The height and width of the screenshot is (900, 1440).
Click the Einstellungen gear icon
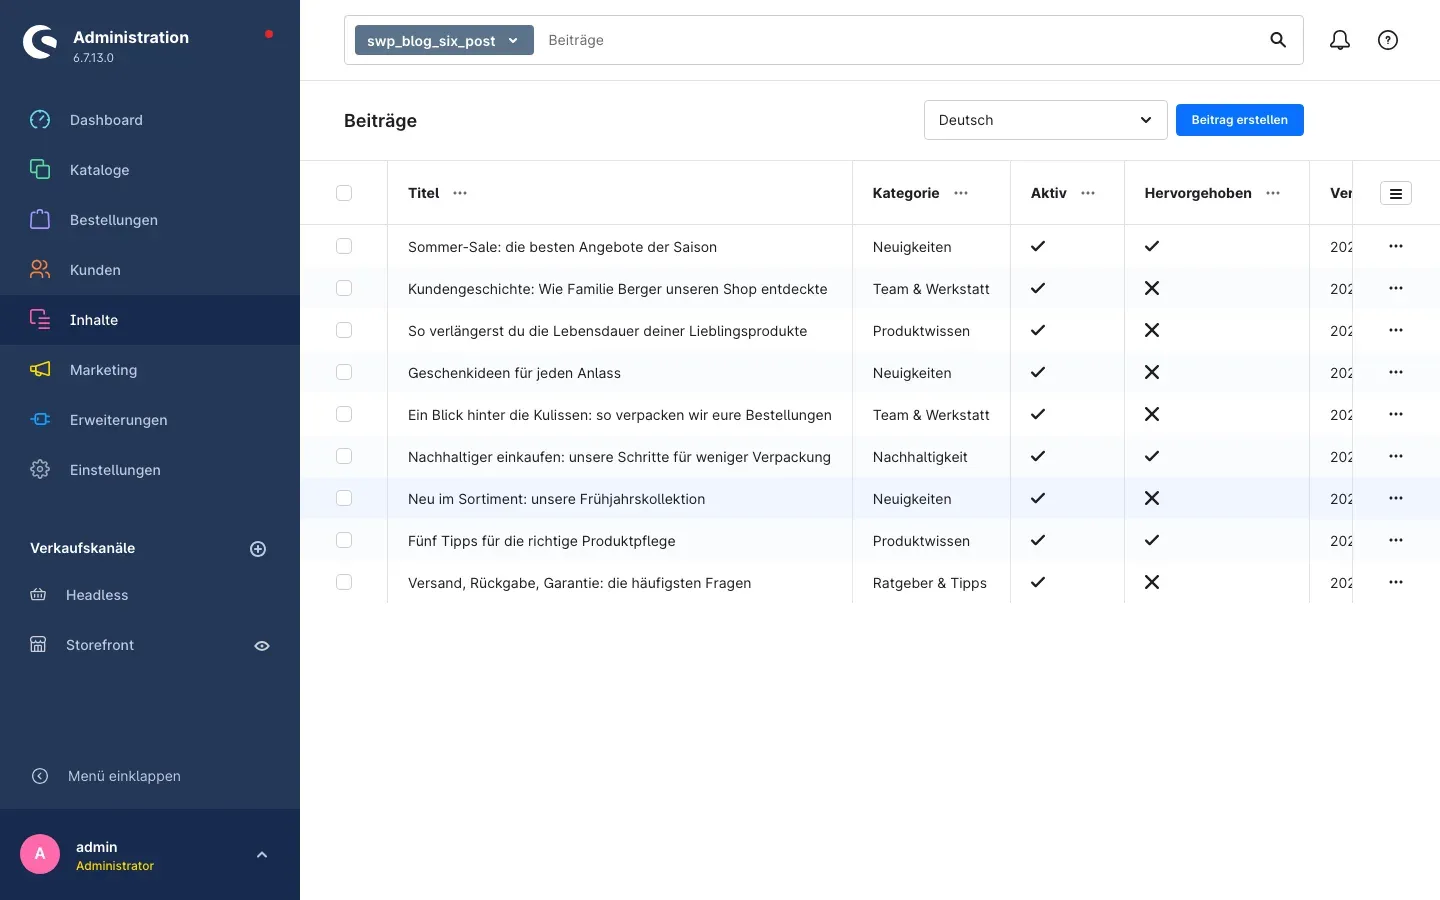[x=40, y=470]
